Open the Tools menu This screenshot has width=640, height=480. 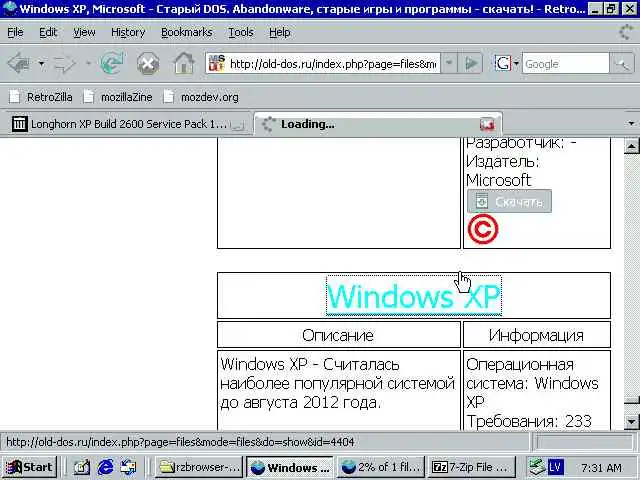[x=241, y=32]
